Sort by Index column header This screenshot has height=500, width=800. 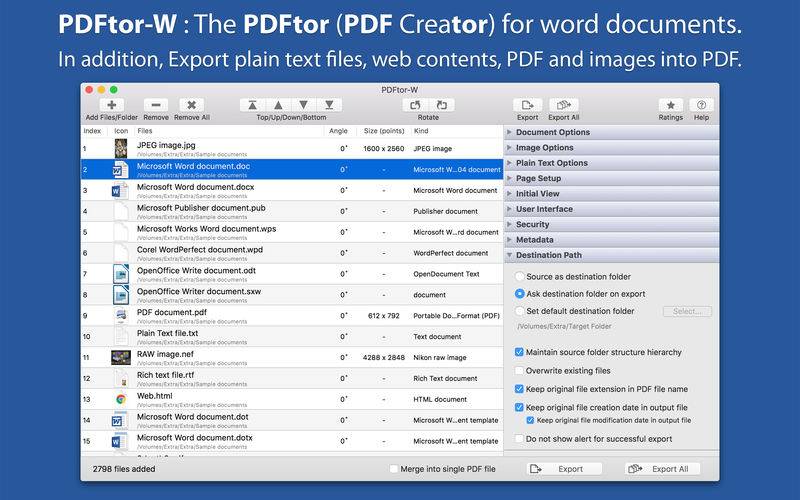tap(92, 131)
